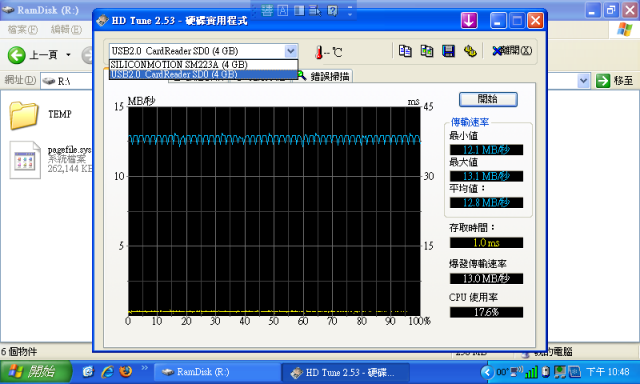Viewport: 640px width, 384px height.
Task: Expand the disk selection combo box arrow
Action: (x=291, y=51)
